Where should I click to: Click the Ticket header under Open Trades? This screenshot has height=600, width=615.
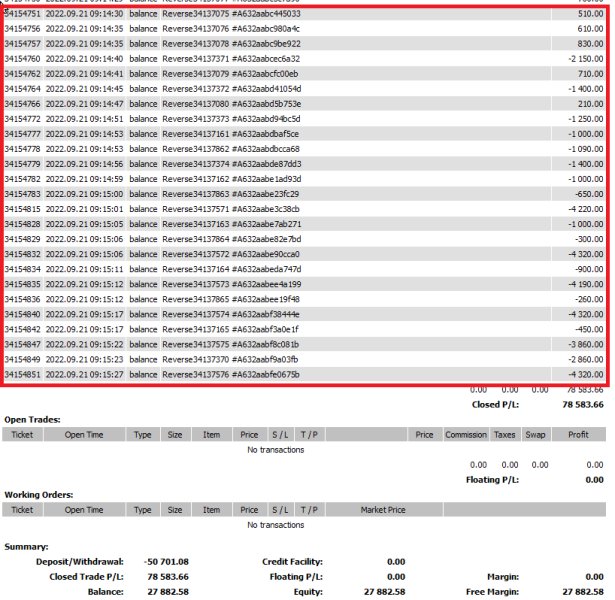click(22, 435)
